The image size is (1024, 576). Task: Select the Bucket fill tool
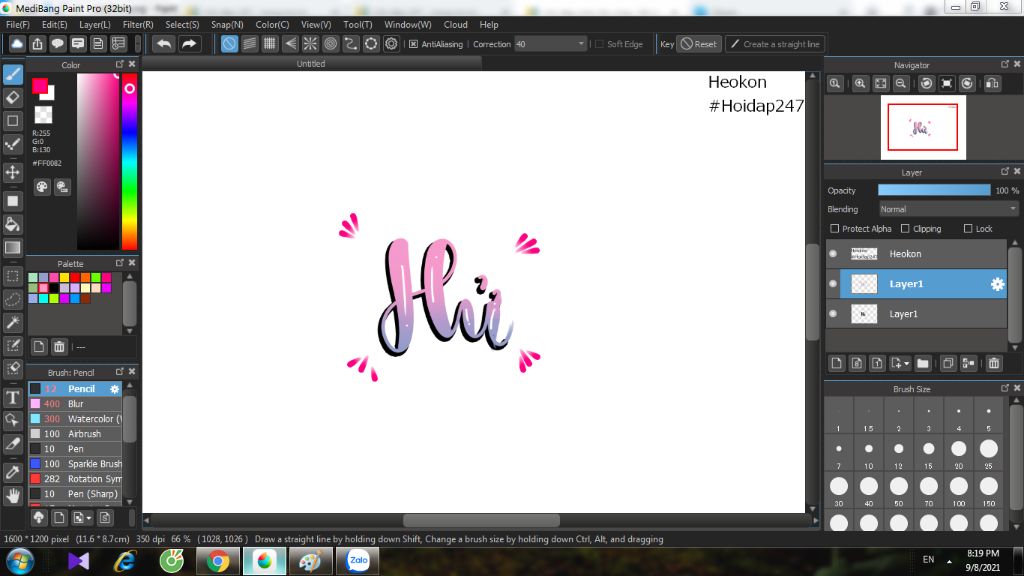coord(12,225)
